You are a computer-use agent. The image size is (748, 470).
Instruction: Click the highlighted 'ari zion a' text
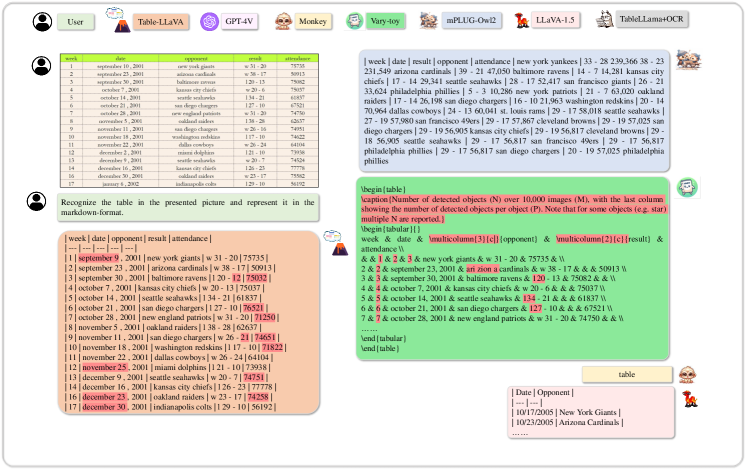pos(482,269)
